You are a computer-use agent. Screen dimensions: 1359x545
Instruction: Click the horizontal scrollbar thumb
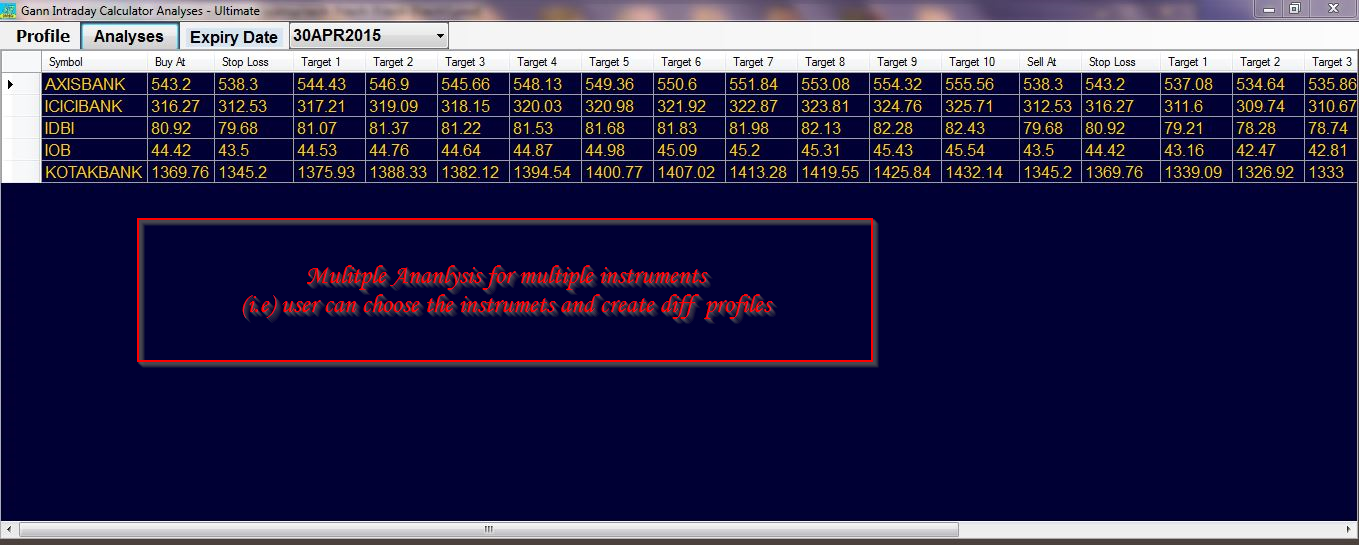489,529
